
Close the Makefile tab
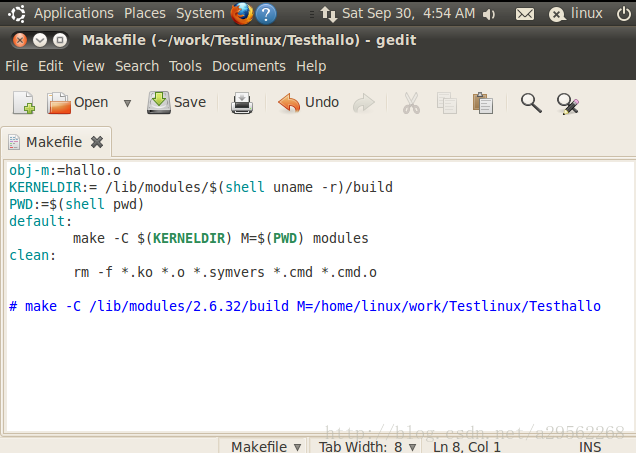[97, 142]
